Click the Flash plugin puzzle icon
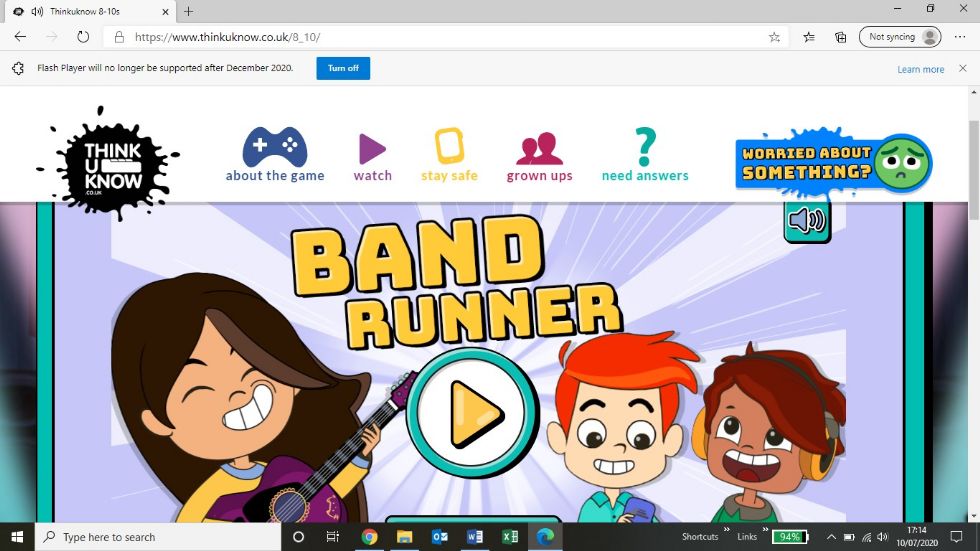 (x=18, y=68)
